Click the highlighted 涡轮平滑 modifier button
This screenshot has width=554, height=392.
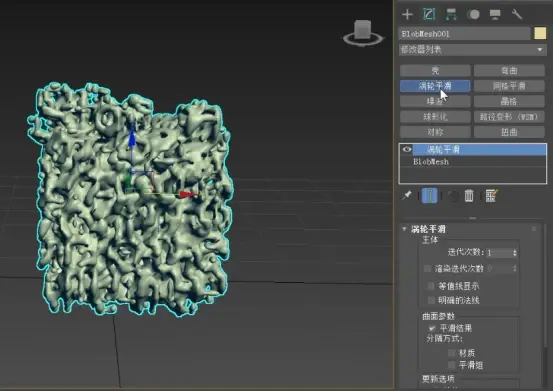(x=435, y=86)
